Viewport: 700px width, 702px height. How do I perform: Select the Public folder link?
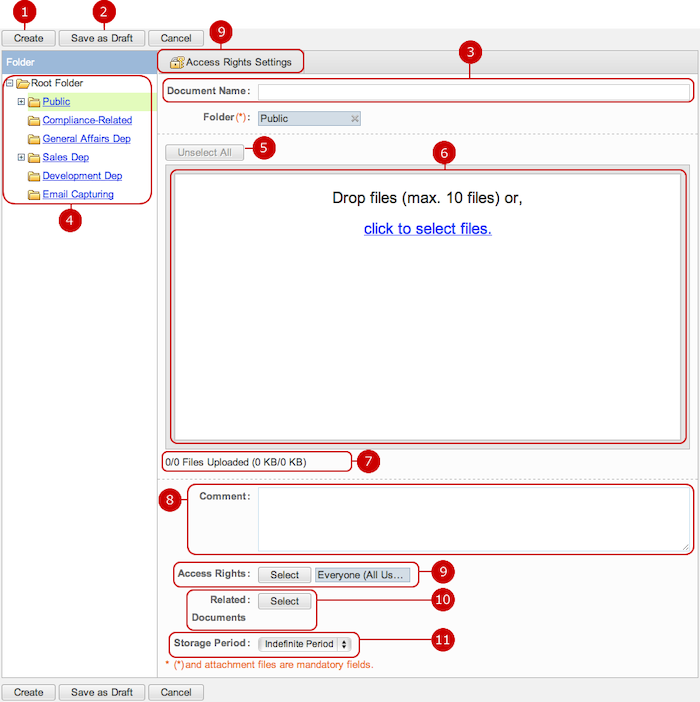(x=56, y=102)
